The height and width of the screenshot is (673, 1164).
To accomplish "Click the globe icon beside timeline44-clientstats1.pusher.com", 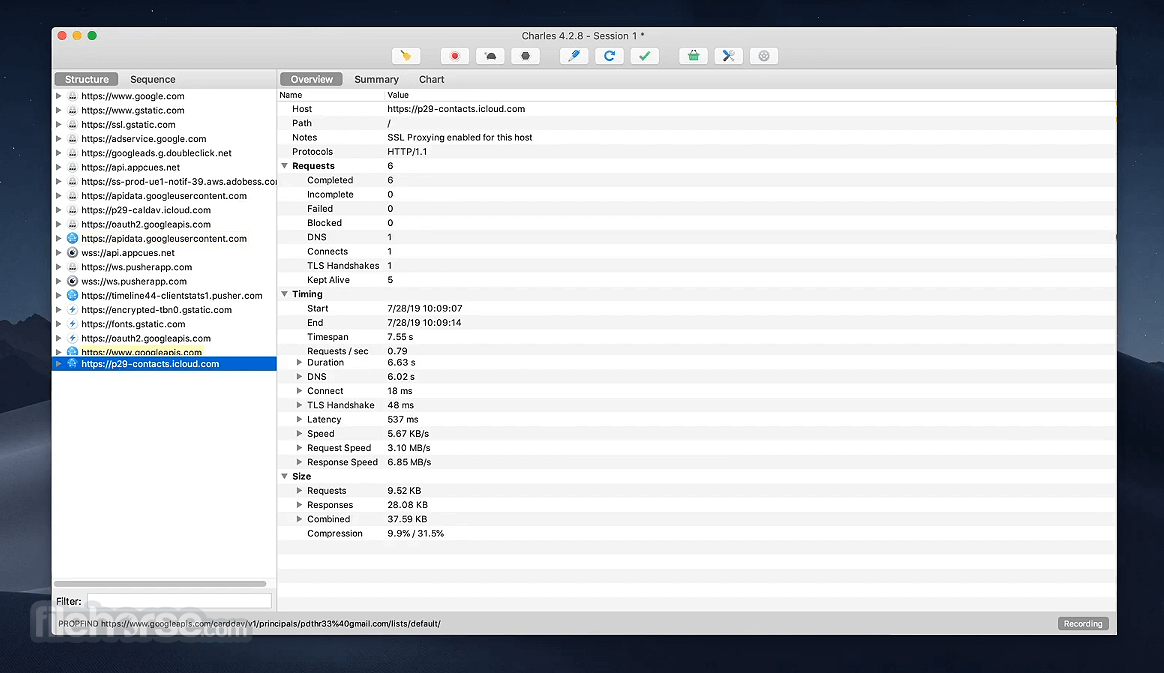I will pos(72,295).
